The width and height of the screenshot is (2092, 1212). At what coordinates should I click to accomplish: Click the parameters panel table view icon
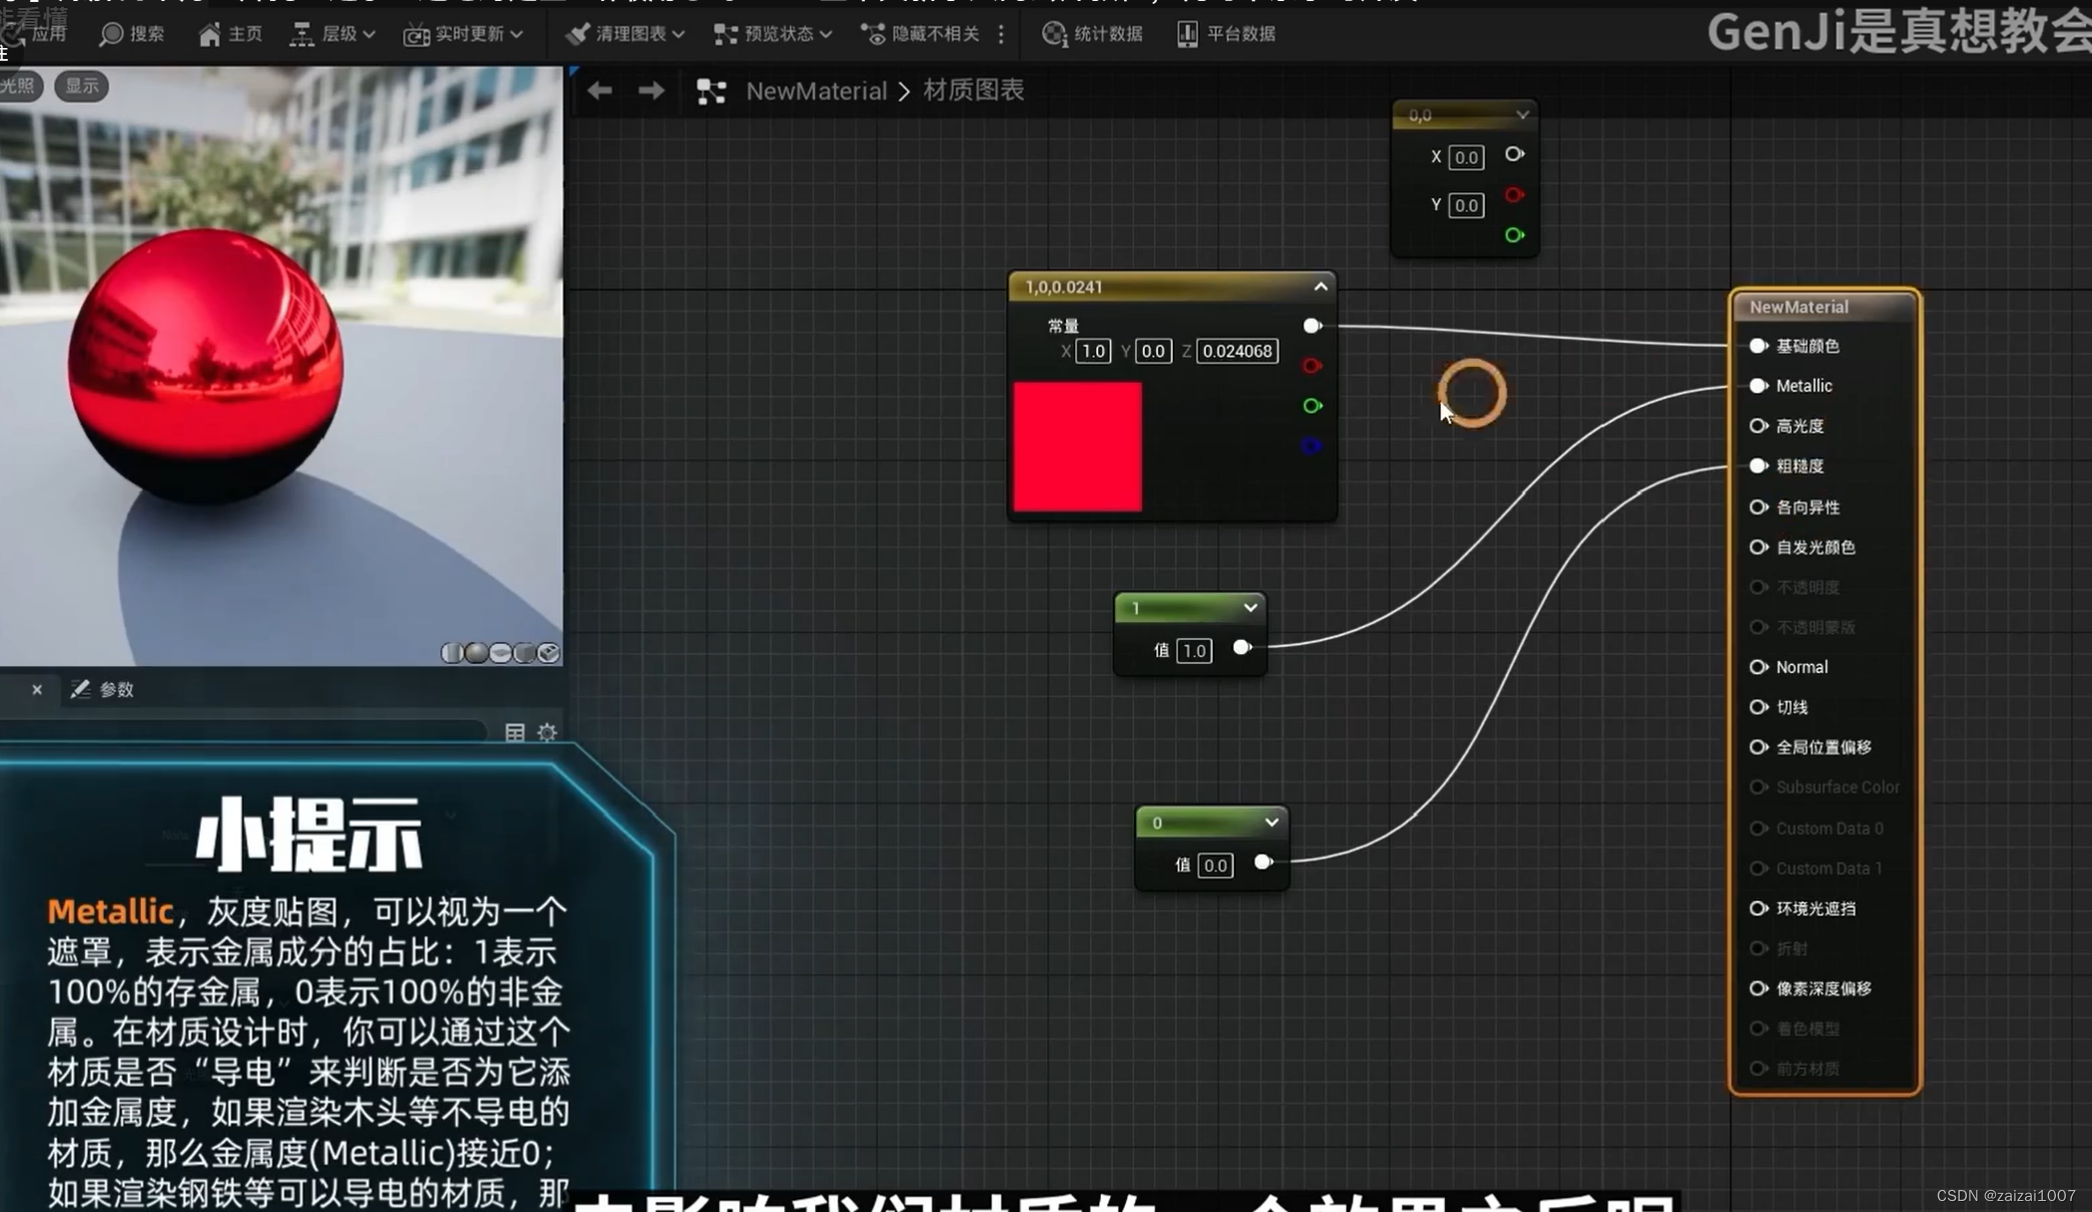(515, 732)
